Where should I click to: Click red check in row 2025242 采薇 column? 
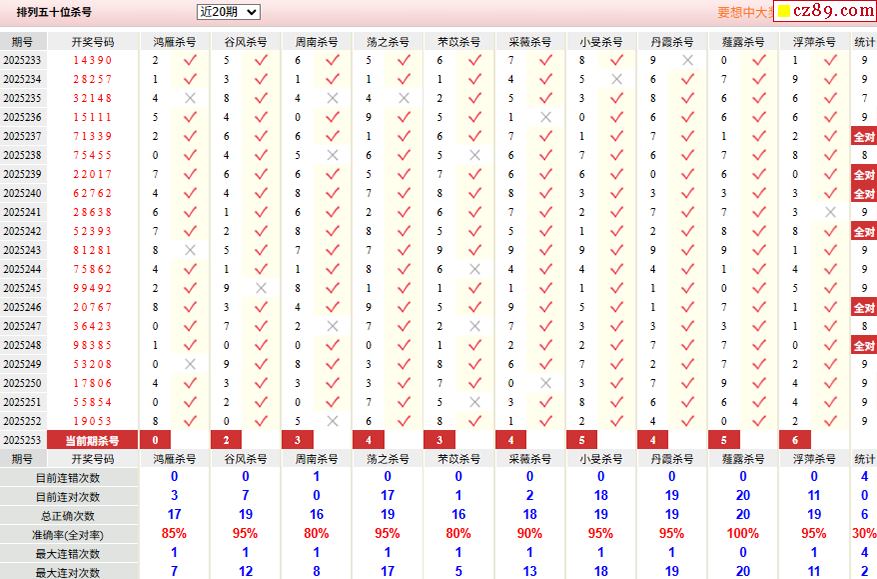point(545,231)
